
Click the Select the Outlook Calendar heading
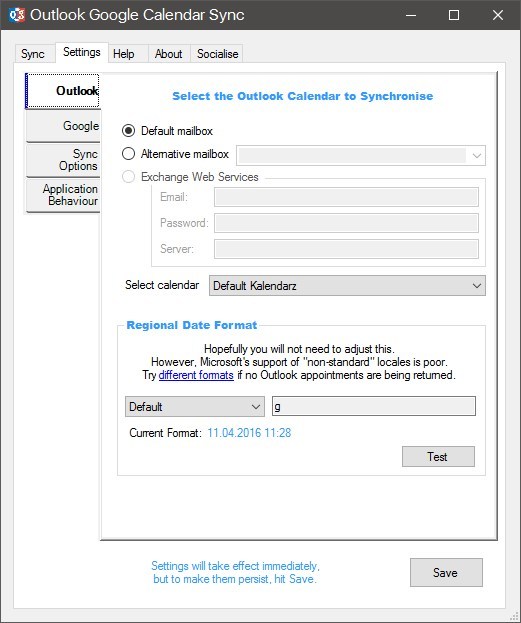tap(302, 96)
